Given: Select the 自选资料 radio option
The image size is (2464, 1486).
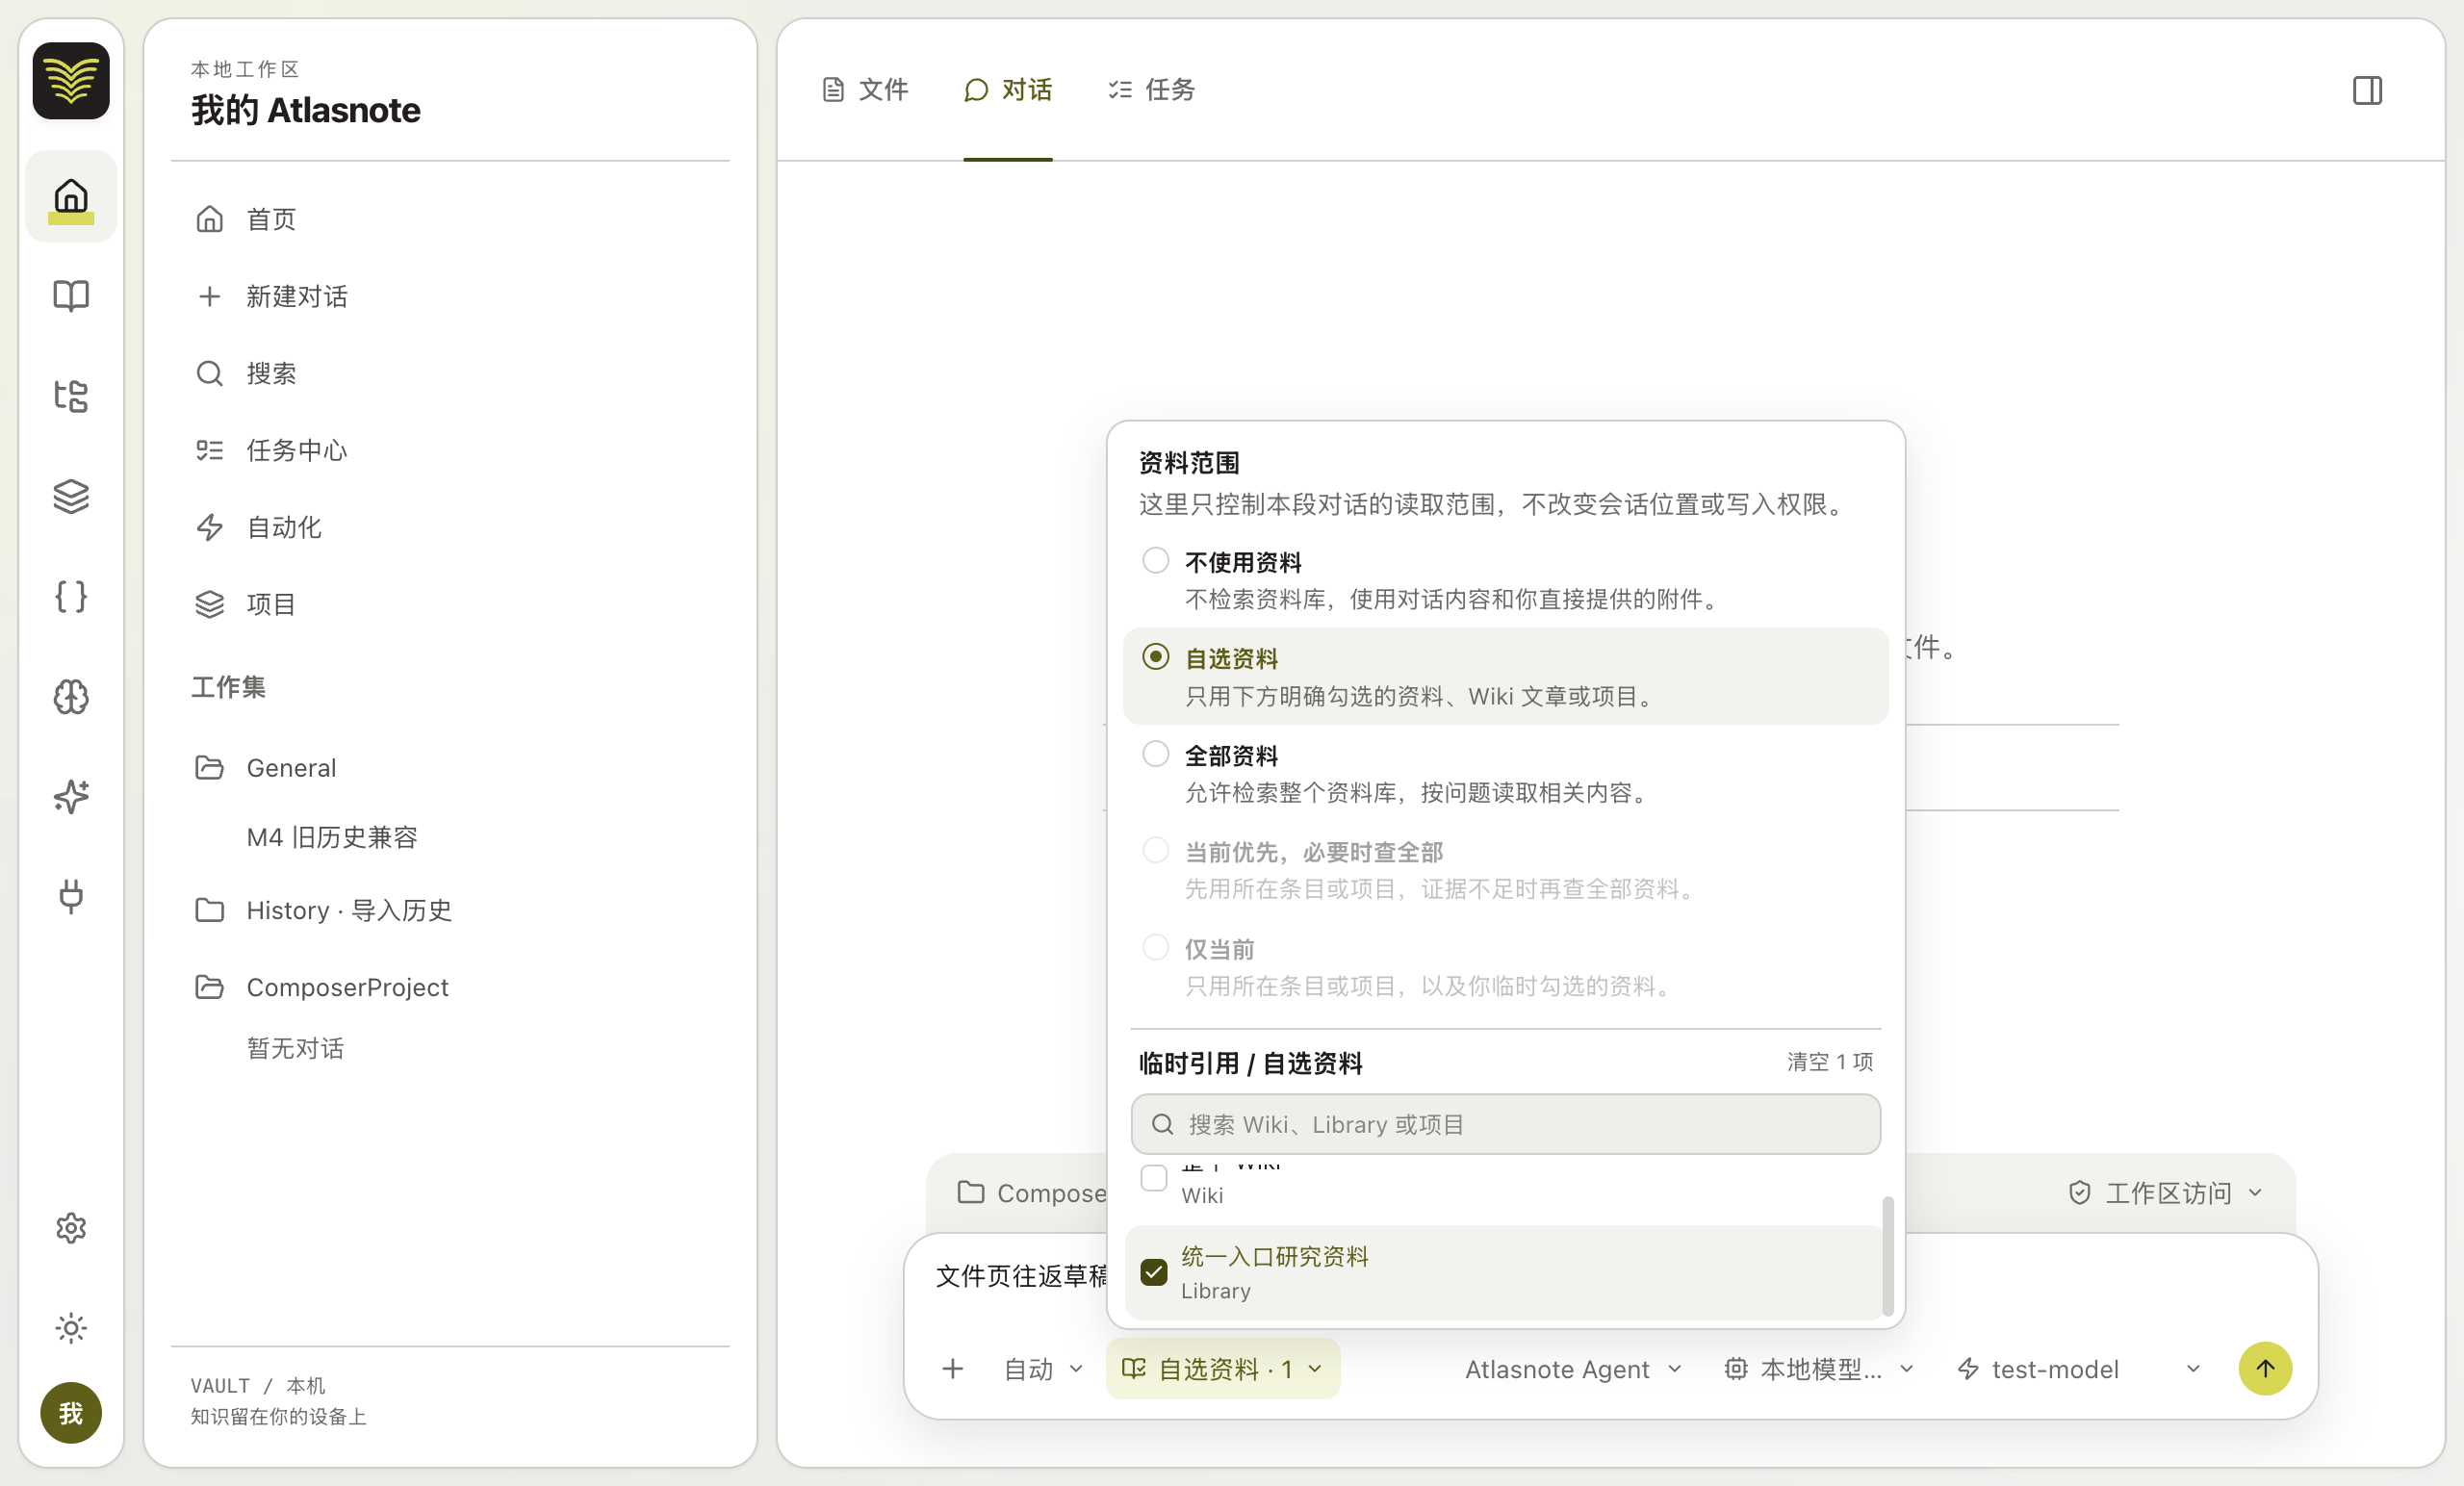Looking at the screenshot, I should (1505, 676).
